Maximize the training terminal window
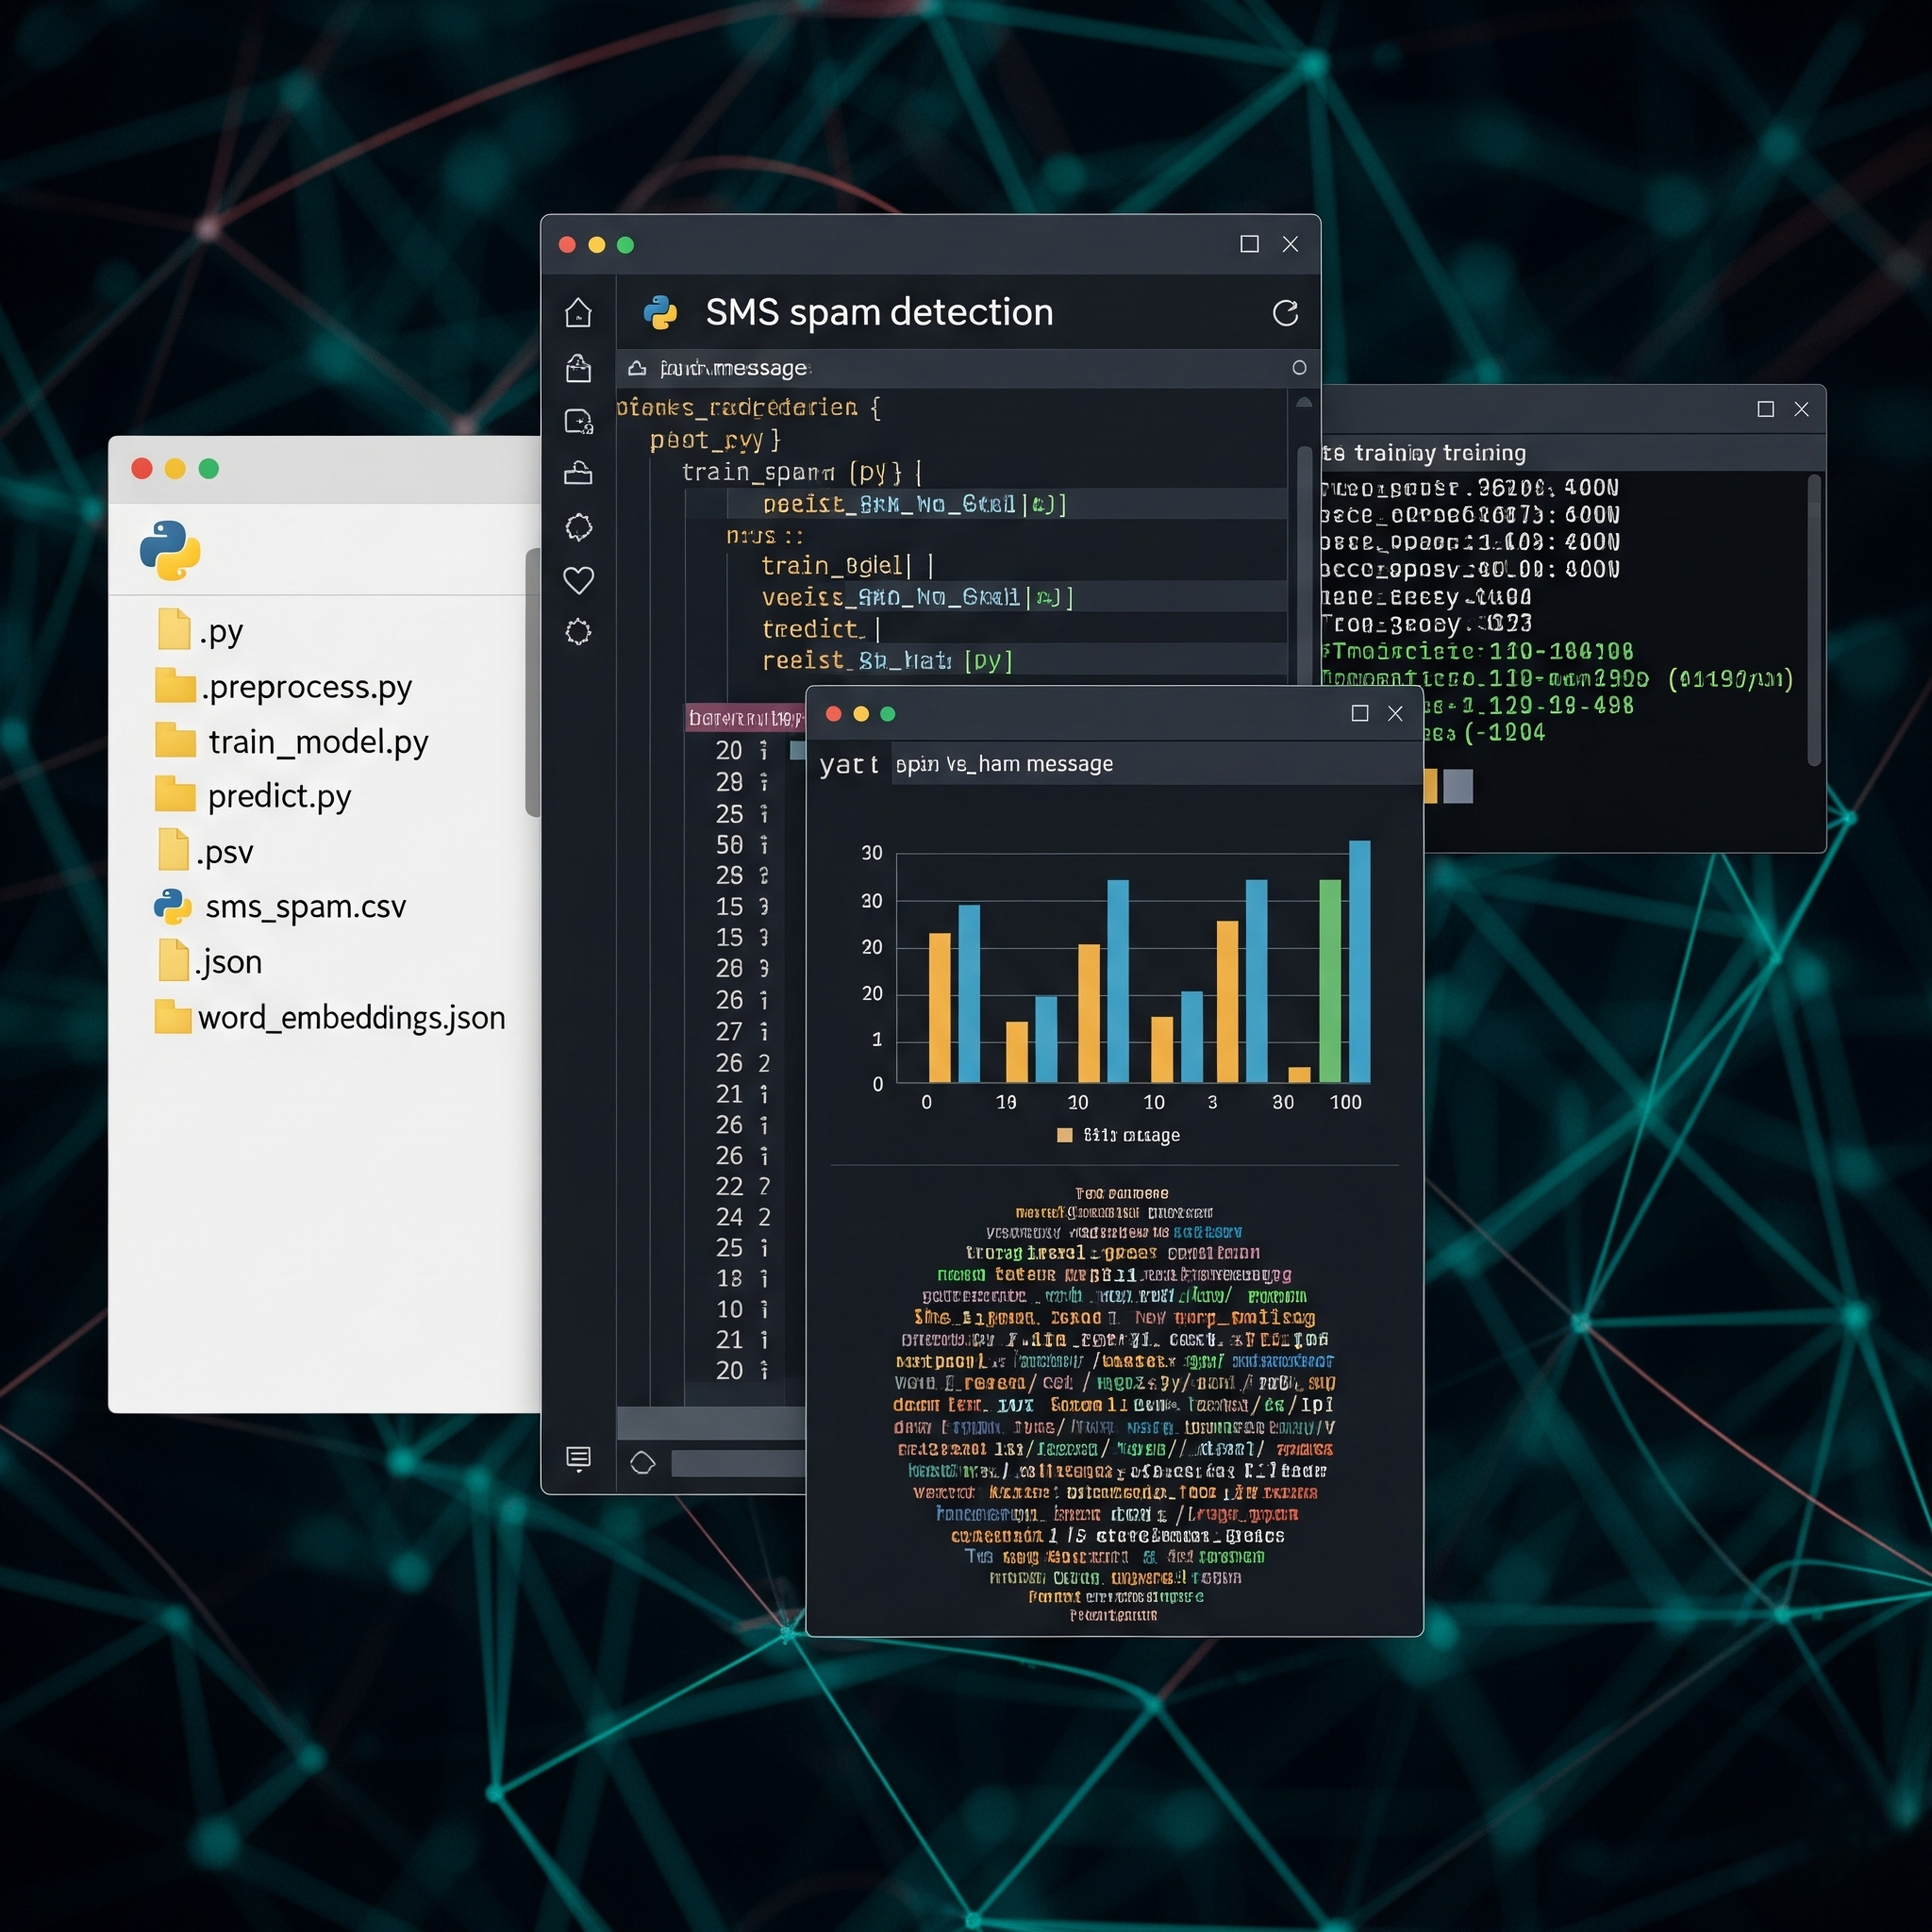This screenshot has height=1932, width=1932. (x=1765, y=409)
